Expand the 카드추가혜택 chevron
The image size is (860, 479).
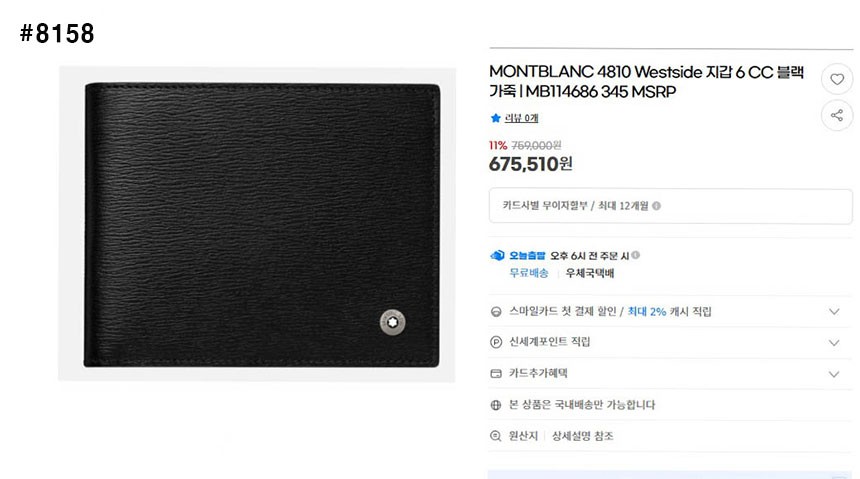point(834,374)
